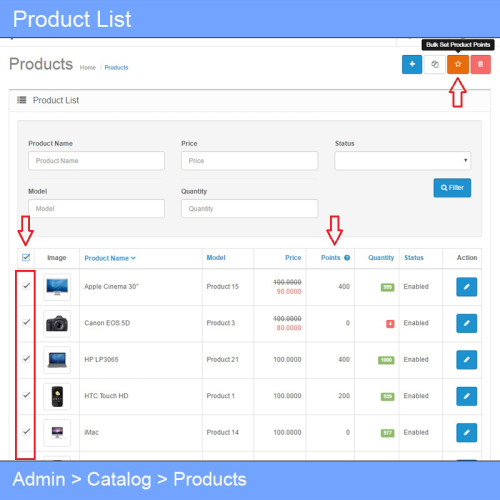The width and height of the screenshot is (500, 500).
Task: Edit Apple Cinema 30 with pencil icon
Action: coord(466,287)
